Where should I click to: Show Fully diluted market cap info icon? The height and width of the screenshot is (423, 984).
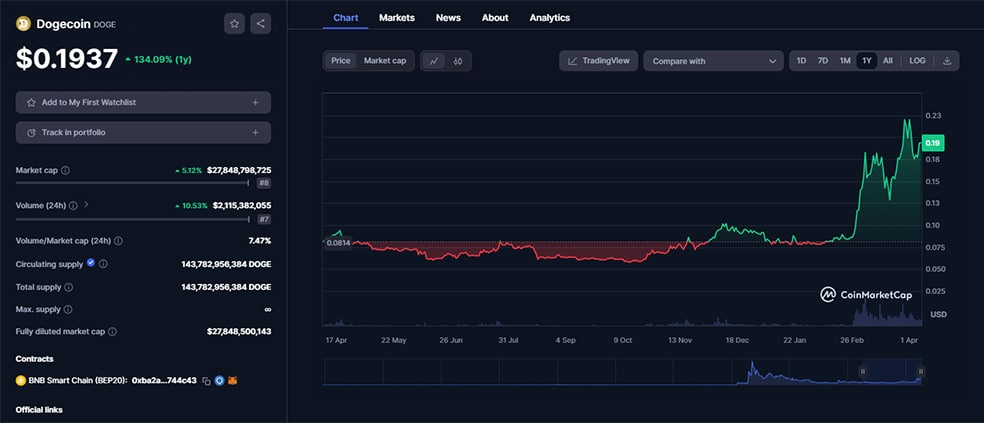[112, 331]
